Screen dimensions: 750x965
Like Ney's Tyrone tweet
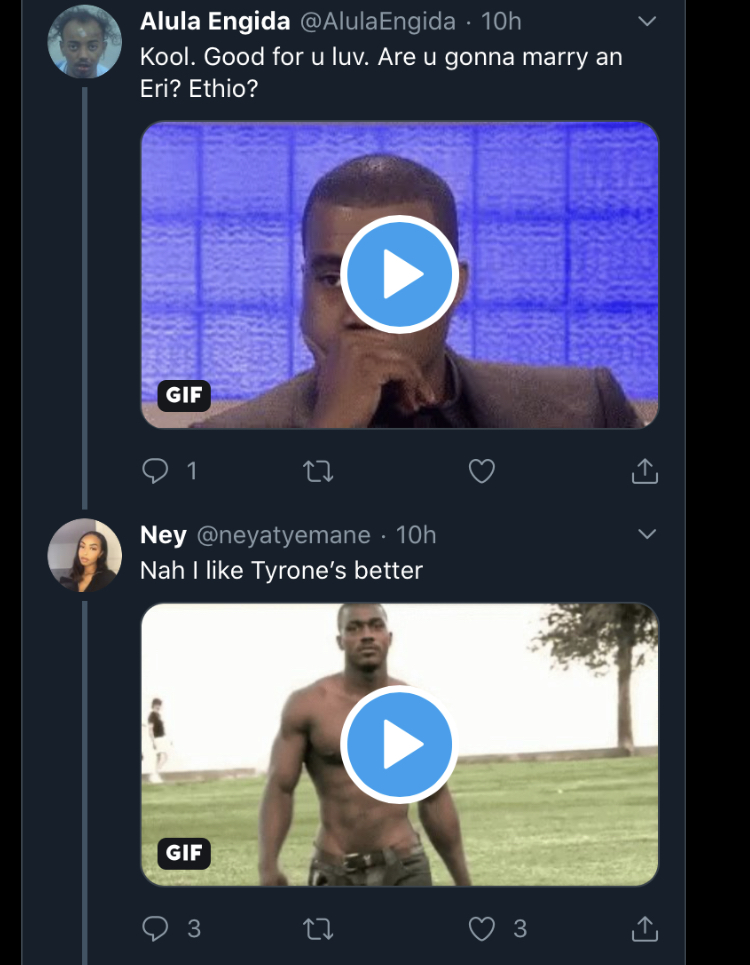tap(482, 929)
